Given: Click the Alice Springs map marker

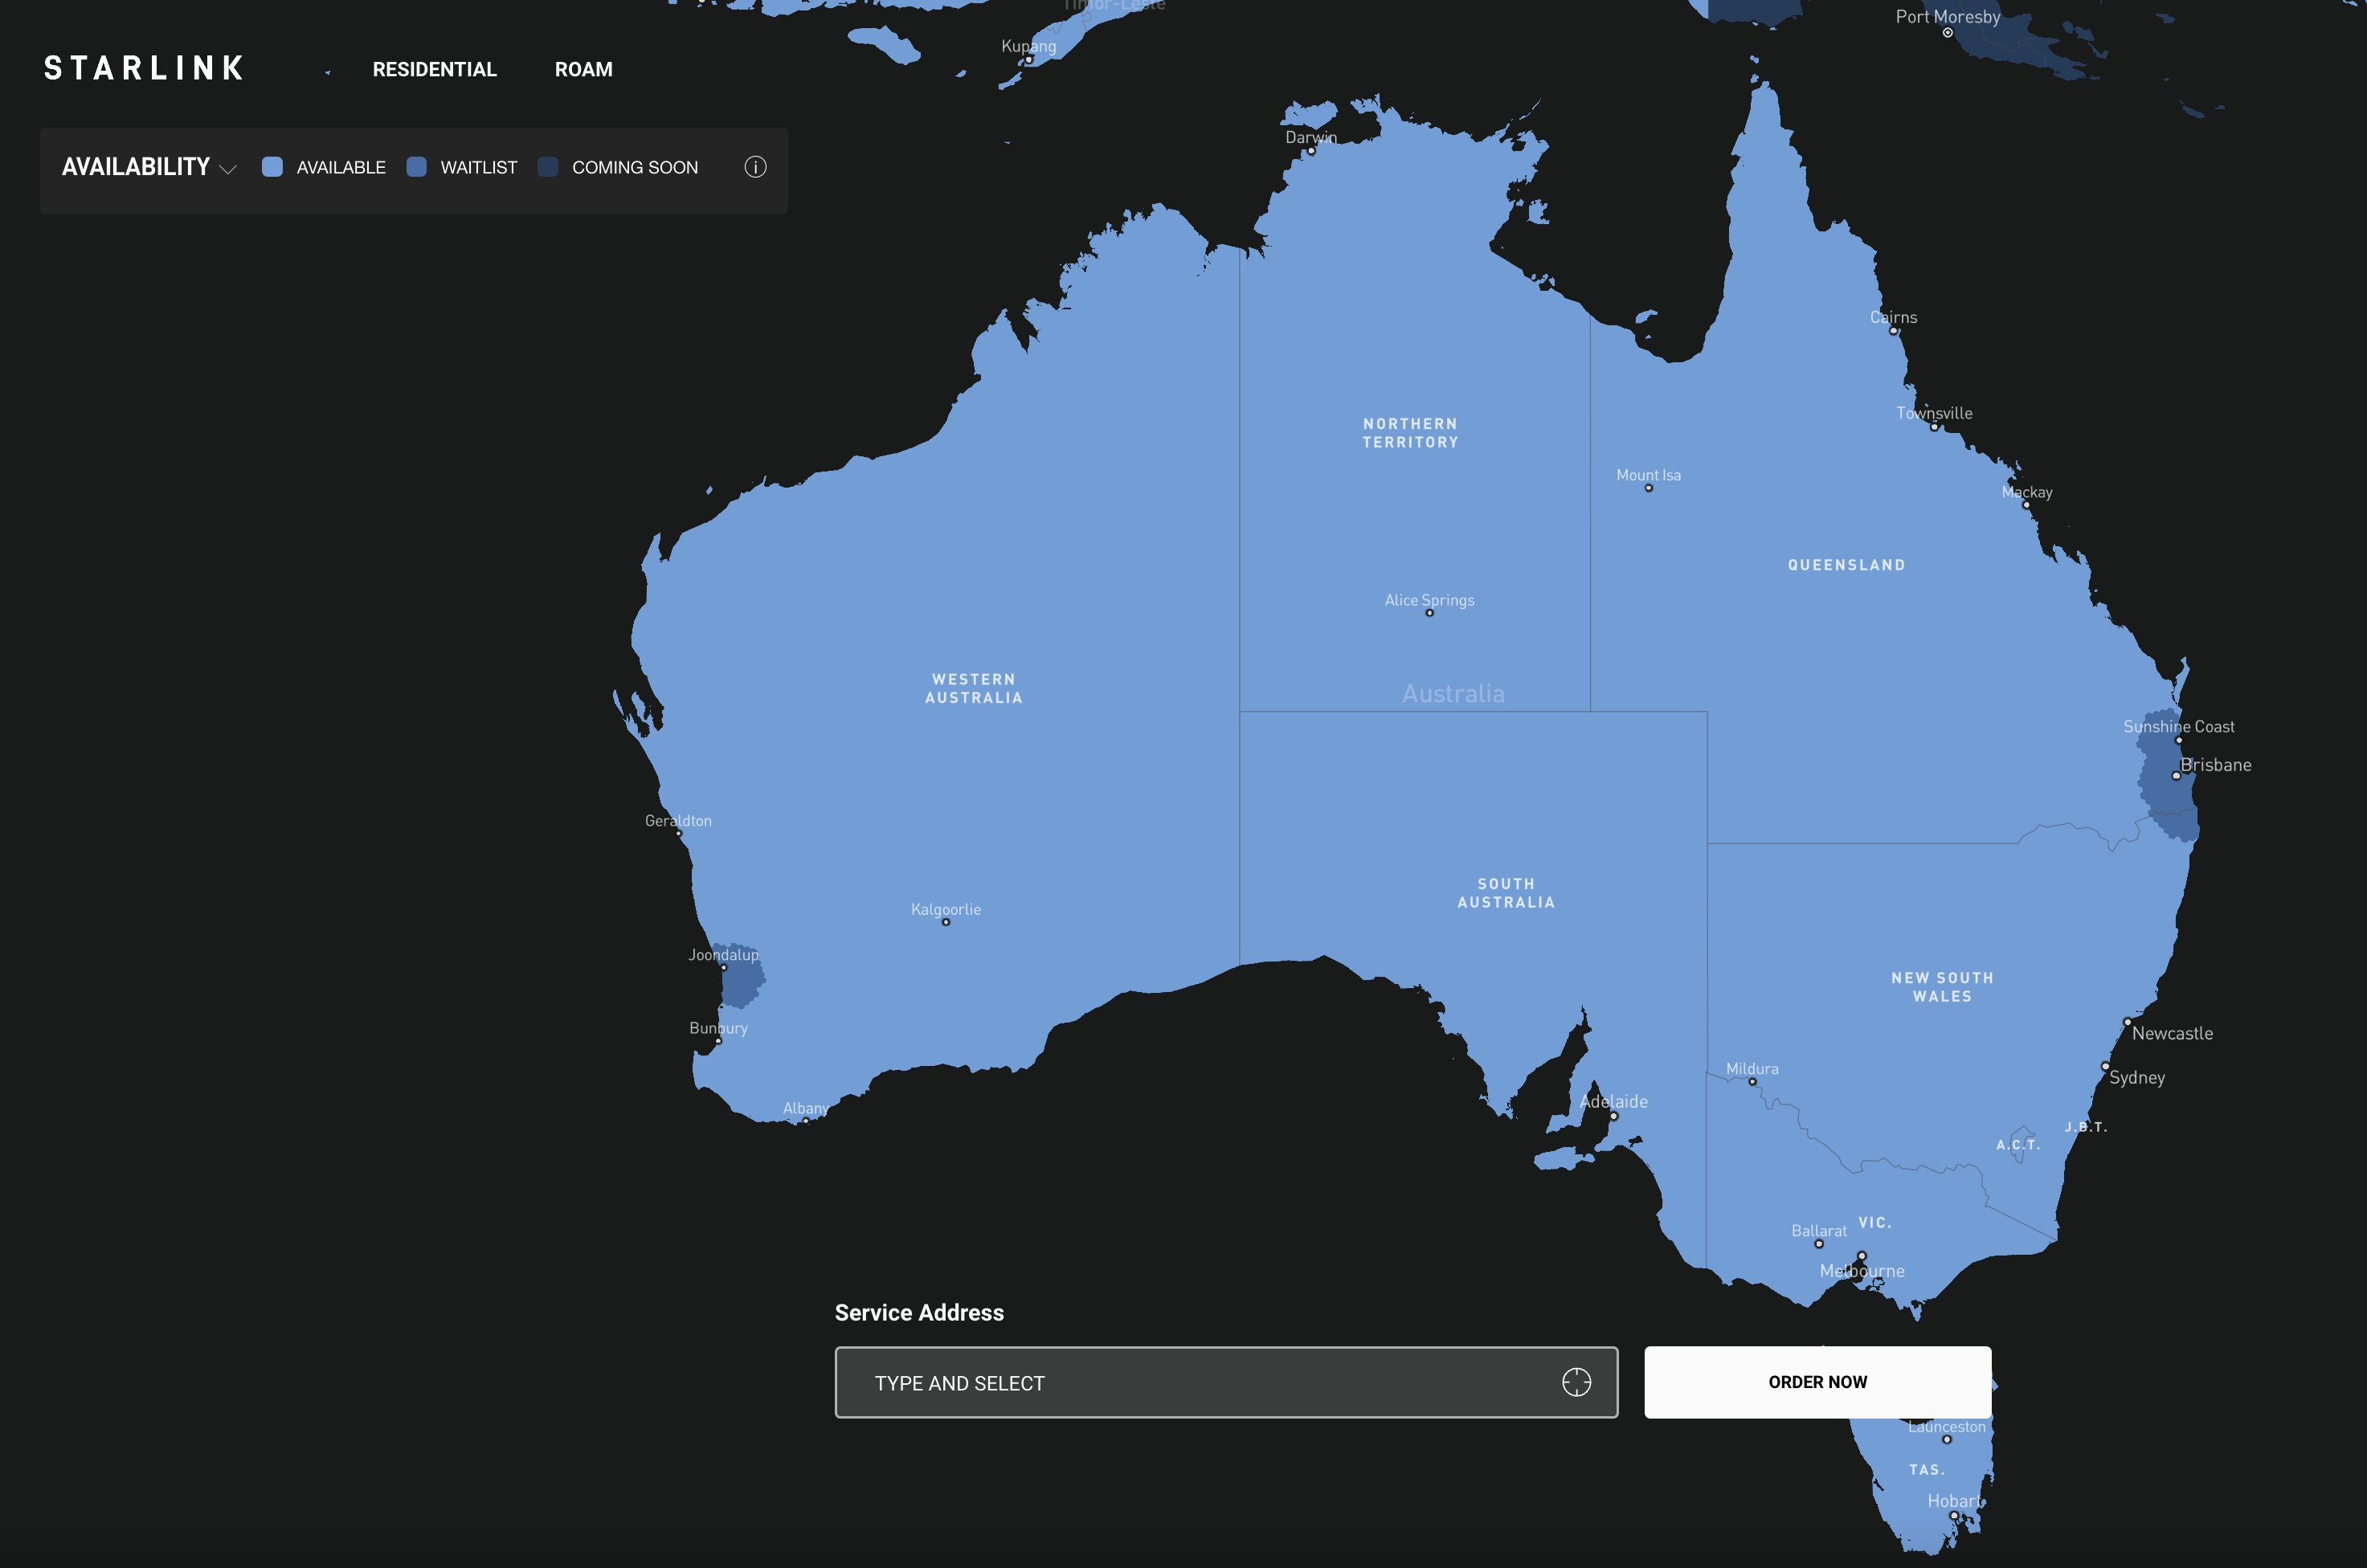Looking at the screenshot, I should coord(1429,613).
